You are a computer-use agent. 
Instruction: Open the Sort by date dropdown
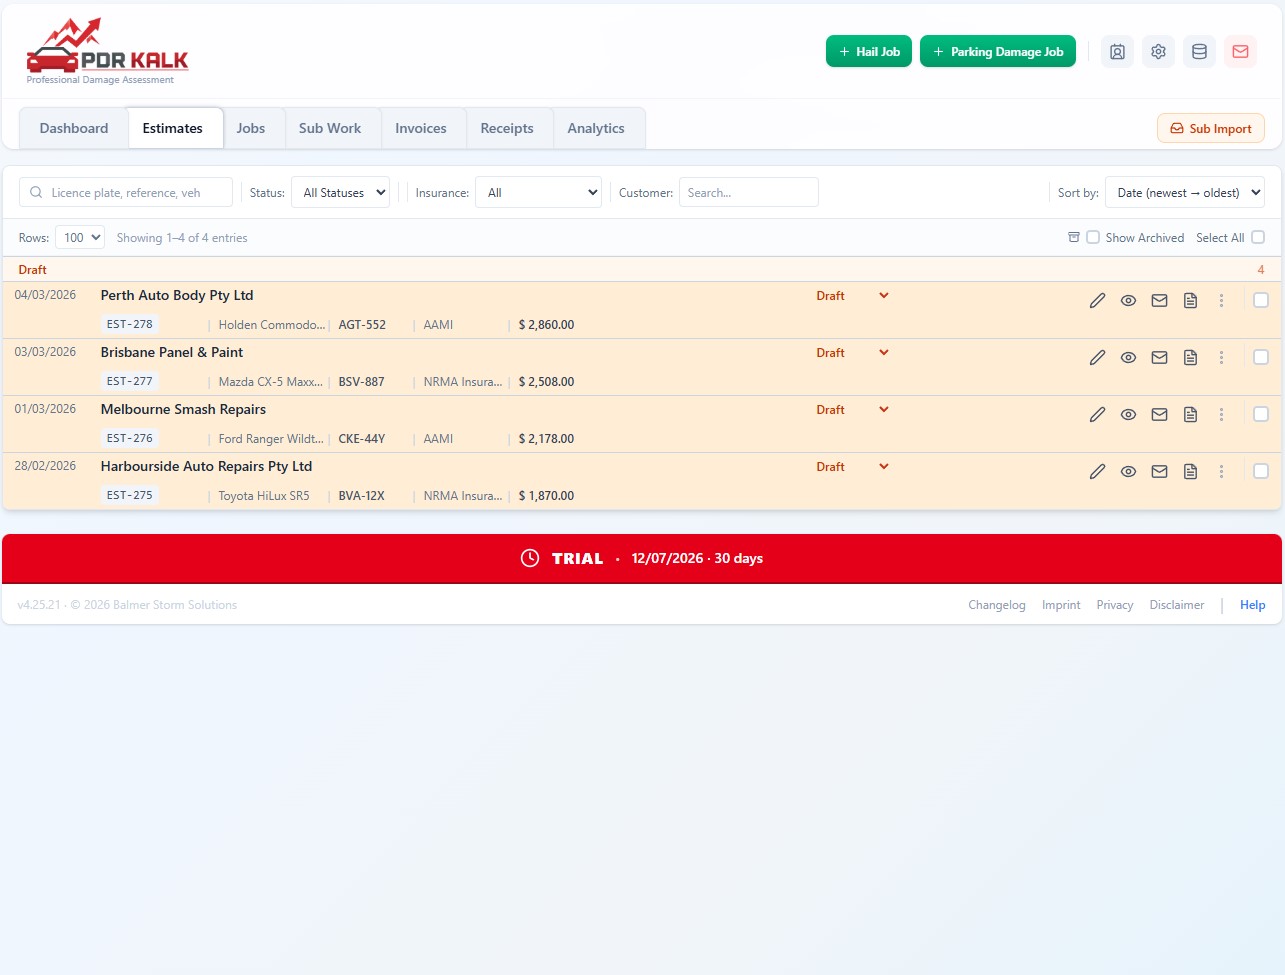(1185, 193)
